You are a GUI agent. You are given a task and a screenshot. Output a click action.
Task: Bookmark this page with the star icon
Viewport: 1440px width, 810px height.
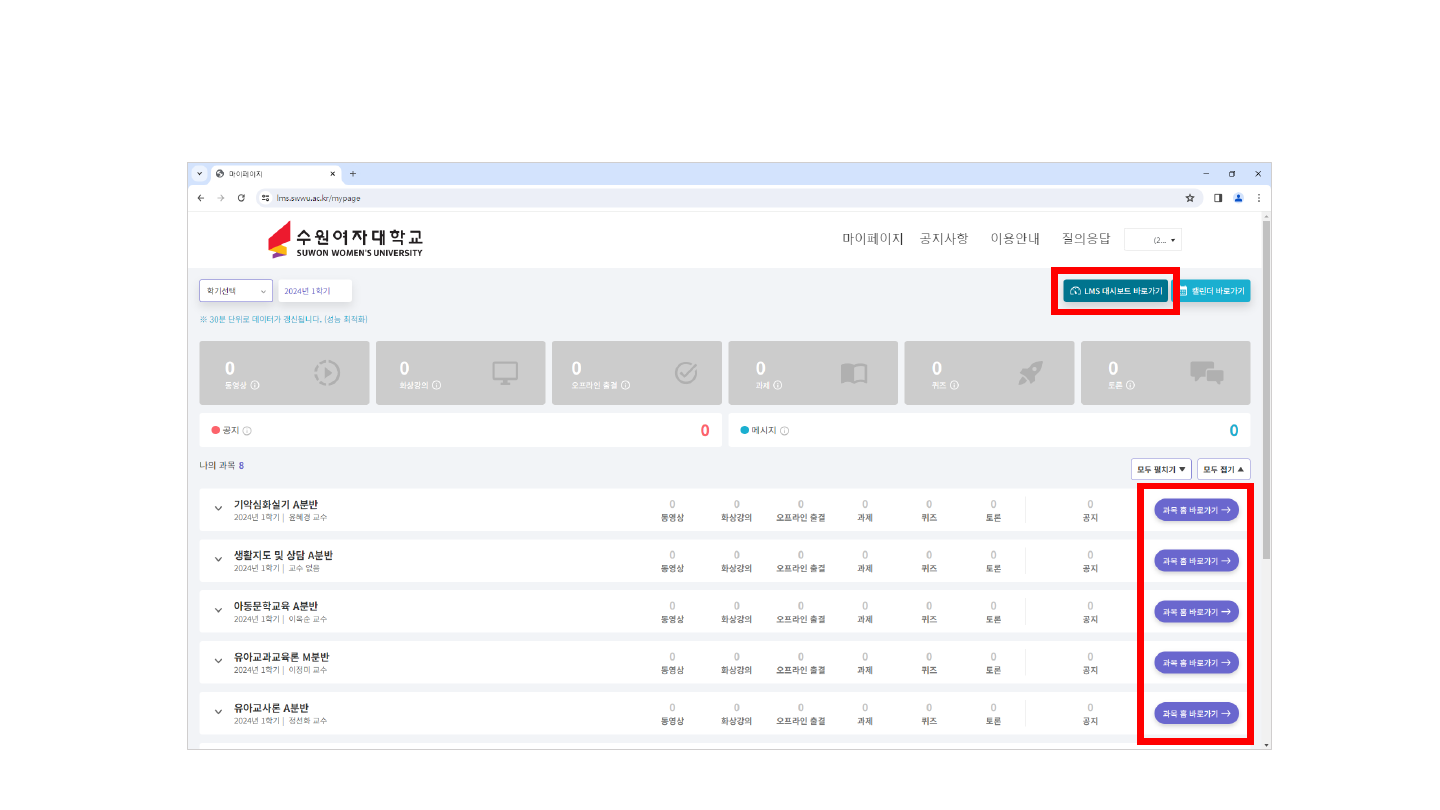pyautogui.click(x=1190, y=198)
